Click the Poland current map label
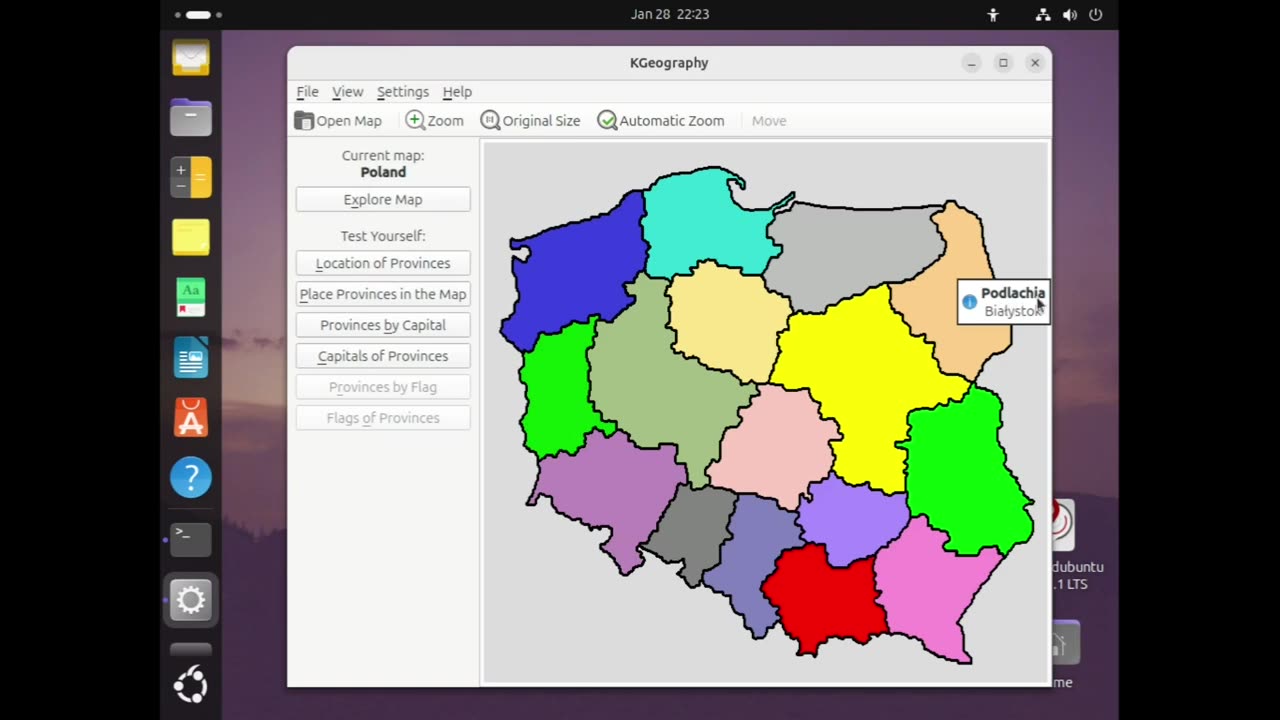The image size is (1280, 720). click(x=383, y=172)
